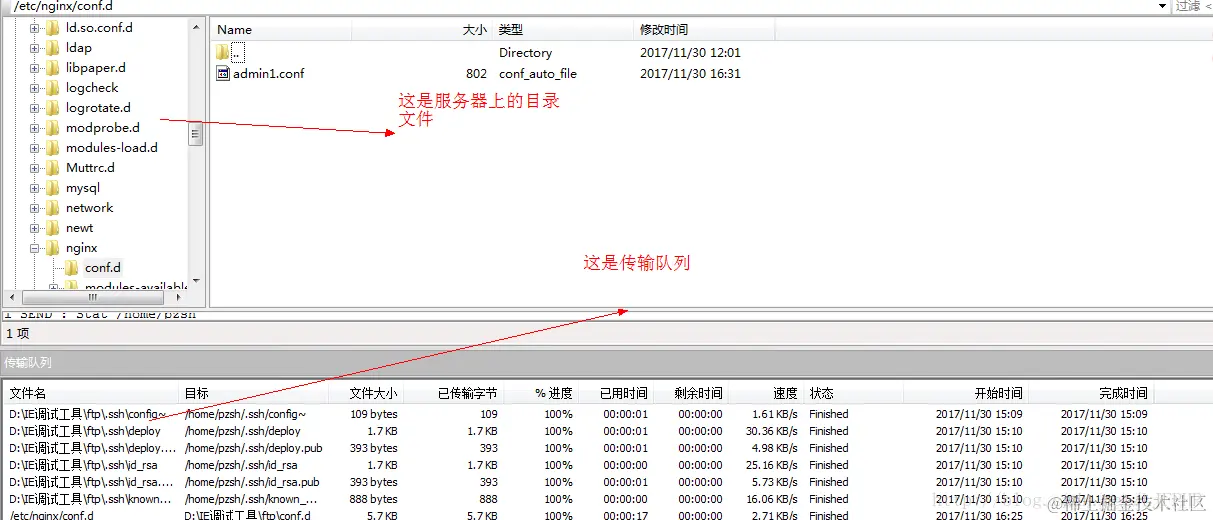1213x520 pixels.
Task: Click the folder tree horizontal scrollbar thumb
Action: pos(92,297)
